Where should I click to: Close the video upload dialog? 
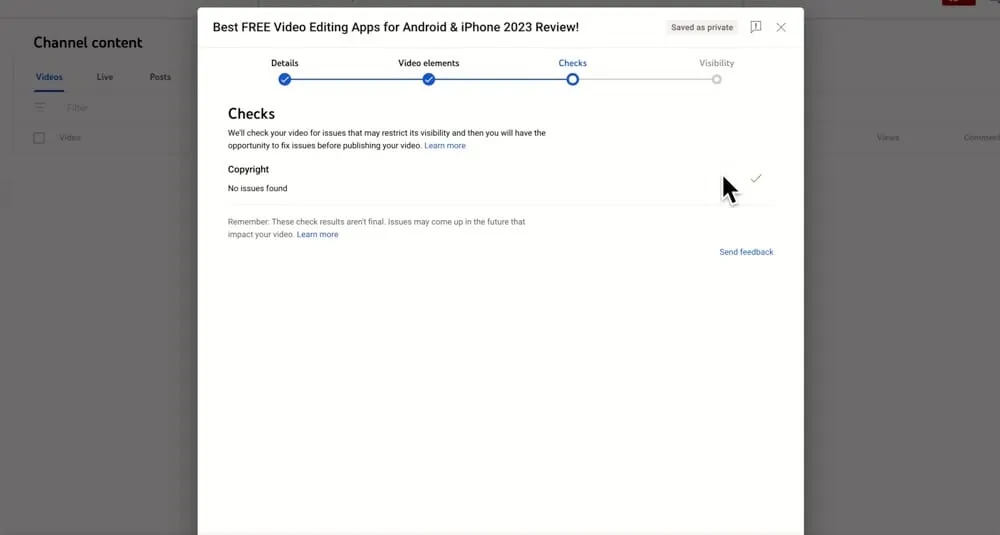click(781, 27)
